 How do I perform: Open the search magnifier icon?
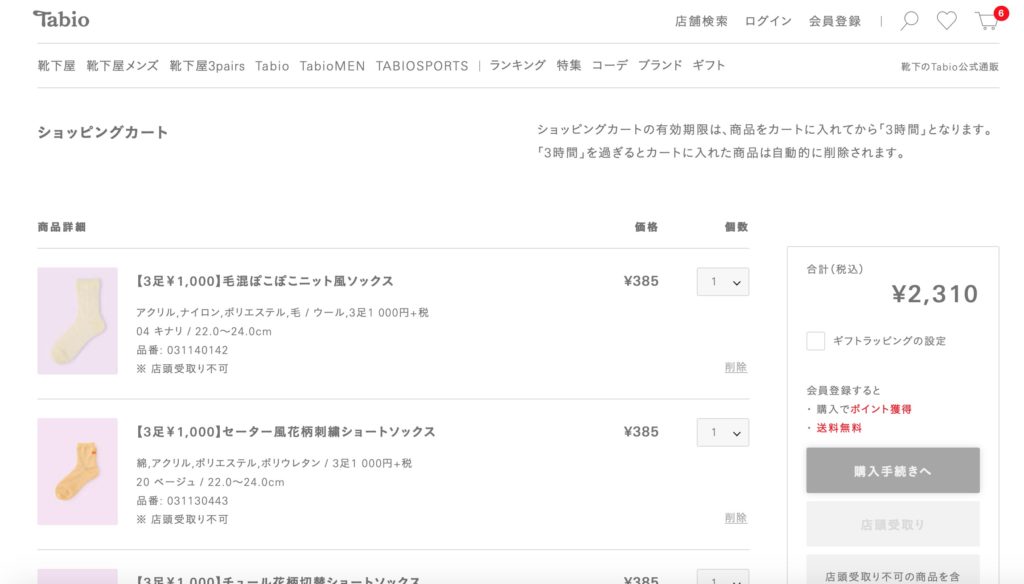[909, 20]
